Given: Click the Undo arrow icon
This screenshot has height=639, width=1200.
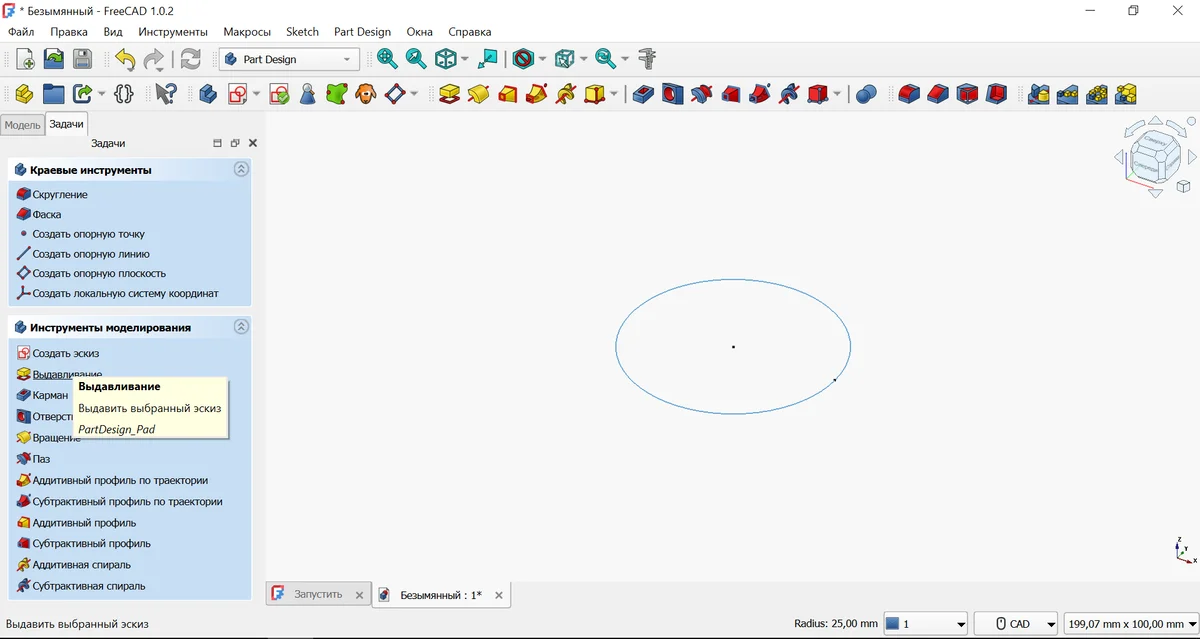Looking at the screenshot, I should 124,59.
